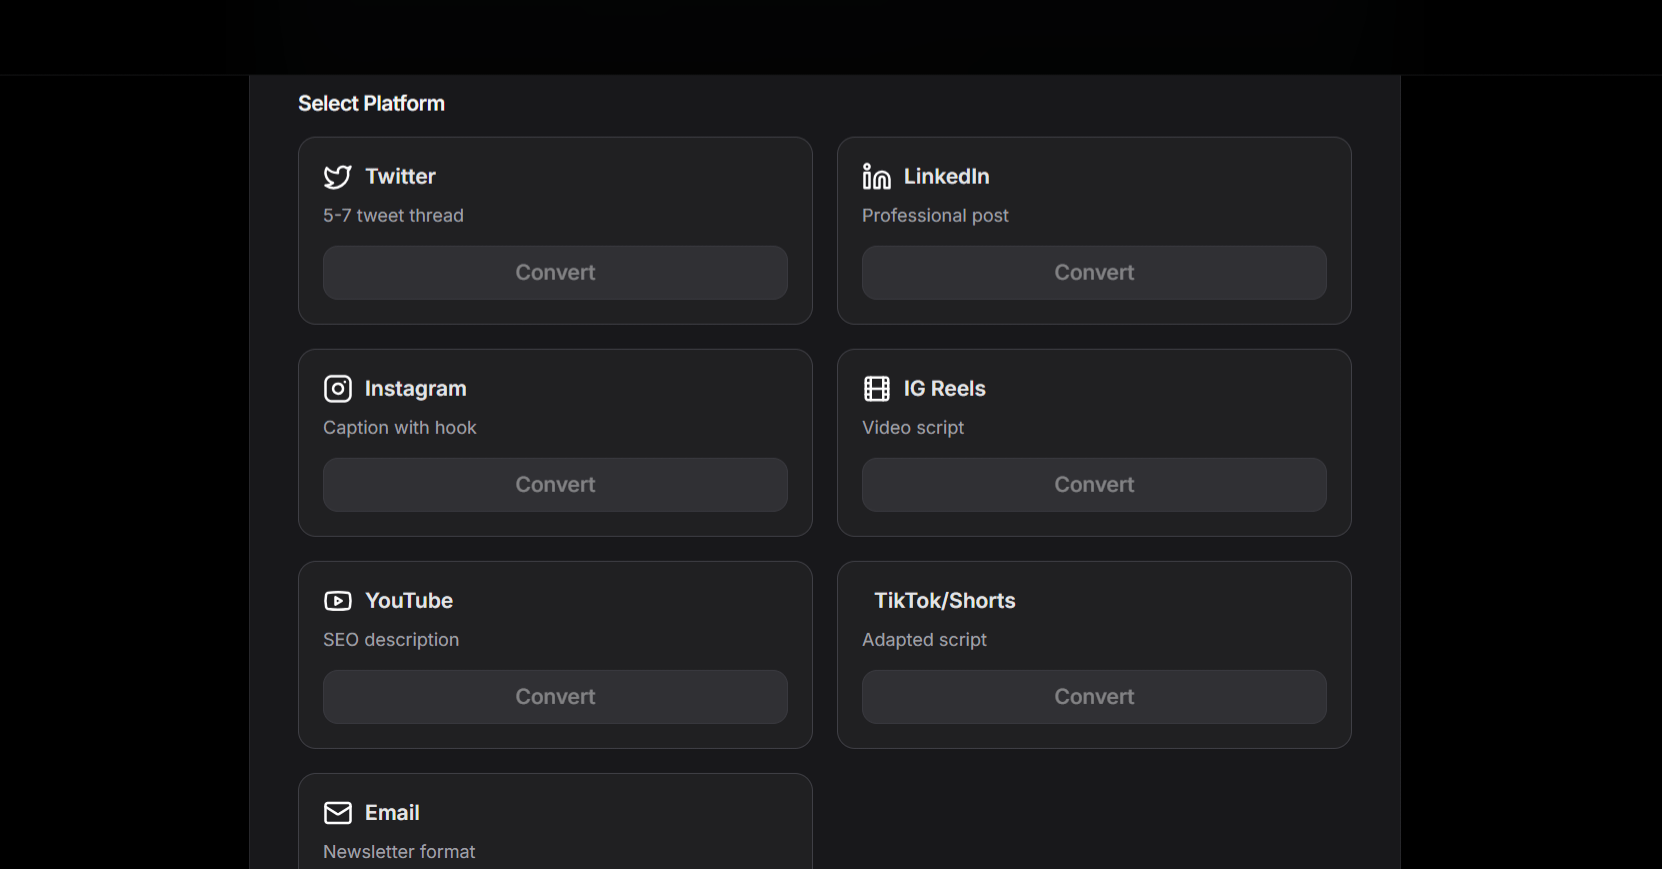
Task: Select the TikTok/Shorts platform title
Action: pos(945,601)
